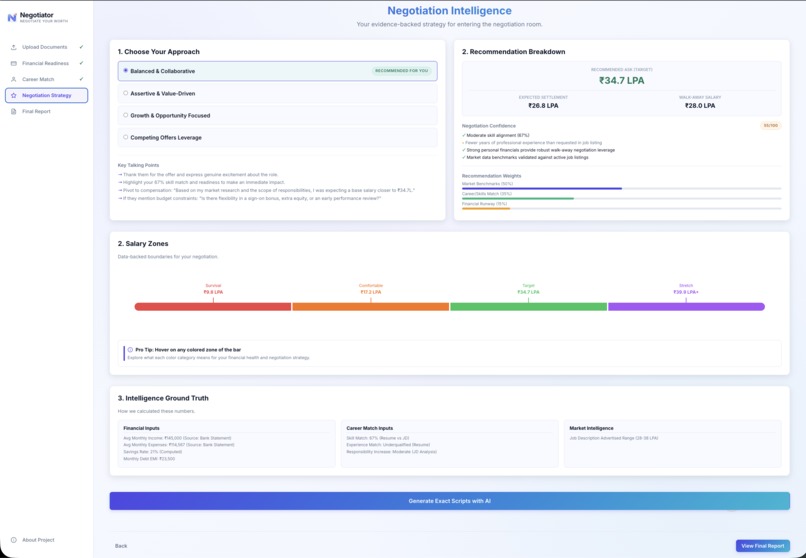Click the Comfortable ₹17.2 LPA label
This screenshot has width=806, height=558.
[x=371, y=289]
